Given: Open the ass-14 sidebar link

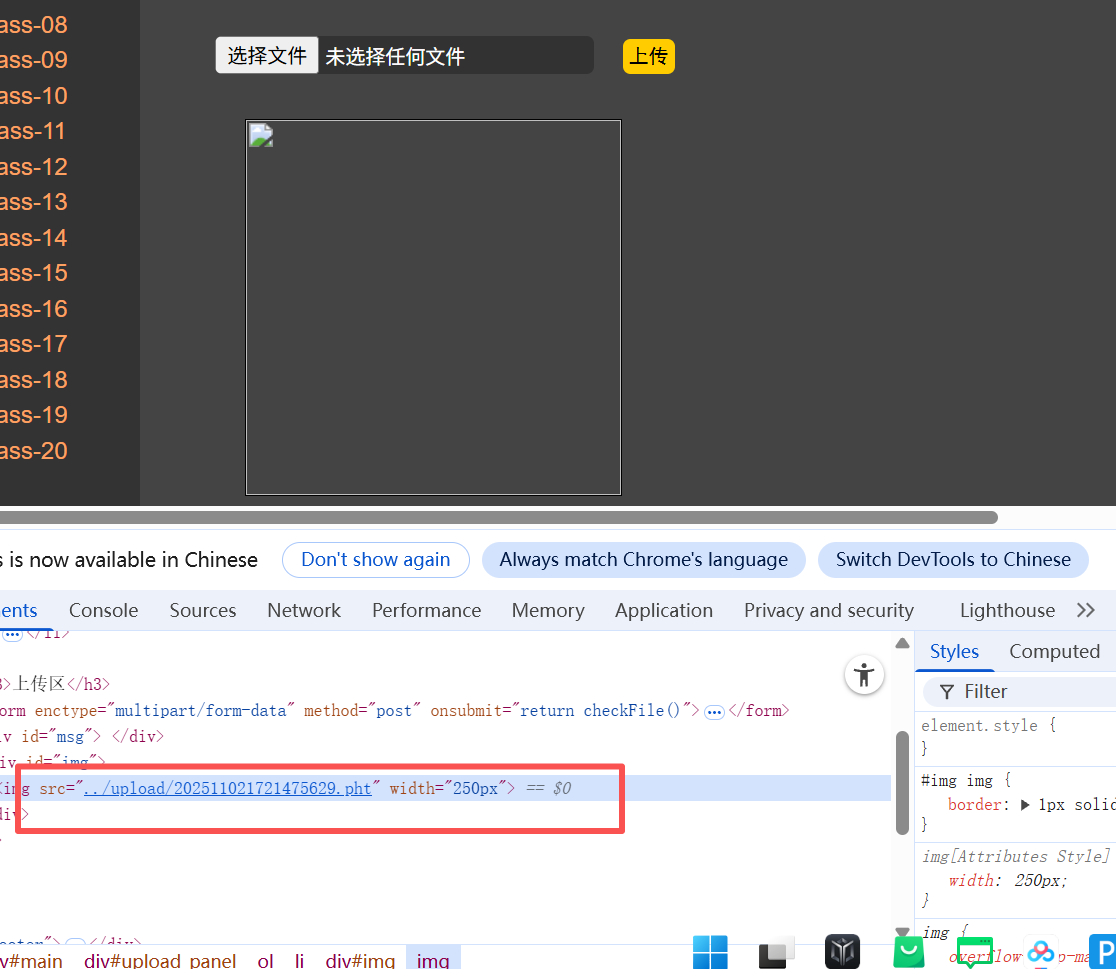Looking at the screenshot, I should tap(33, 238).
